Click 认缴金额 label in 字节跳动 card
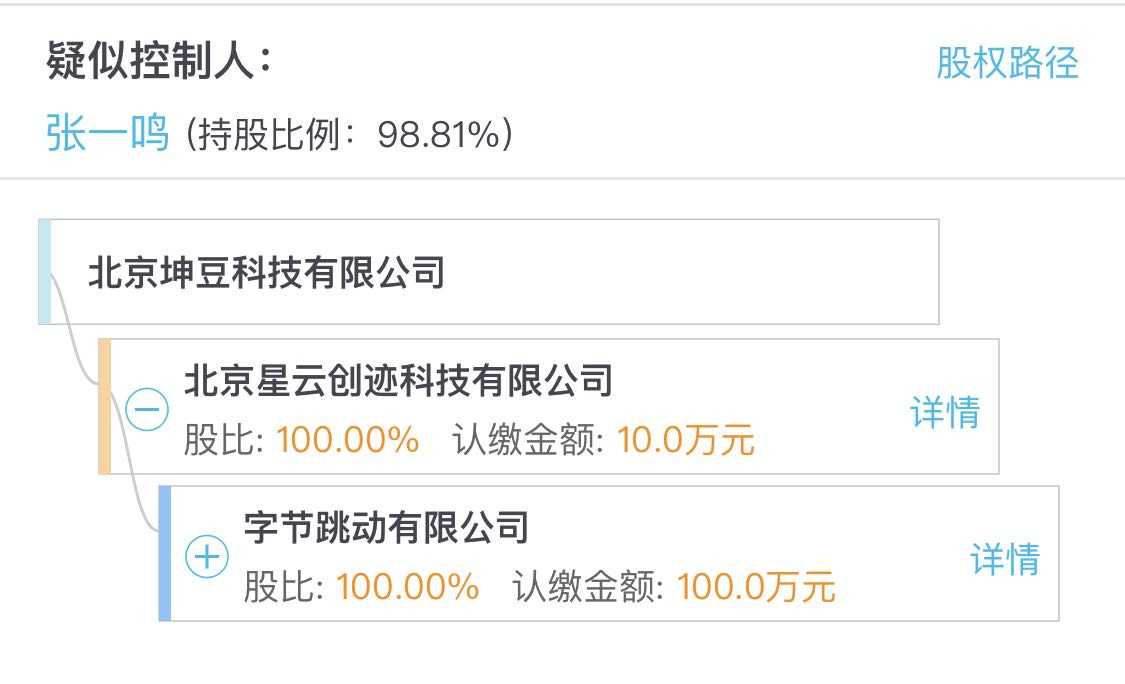The image size is (1125, 684). (x=588, y=587)
